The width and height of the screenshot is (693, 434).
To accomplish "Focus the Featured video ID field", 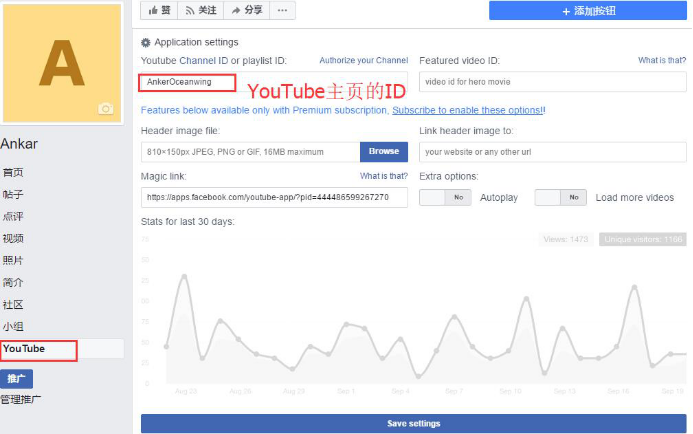I will click(552, 82).
